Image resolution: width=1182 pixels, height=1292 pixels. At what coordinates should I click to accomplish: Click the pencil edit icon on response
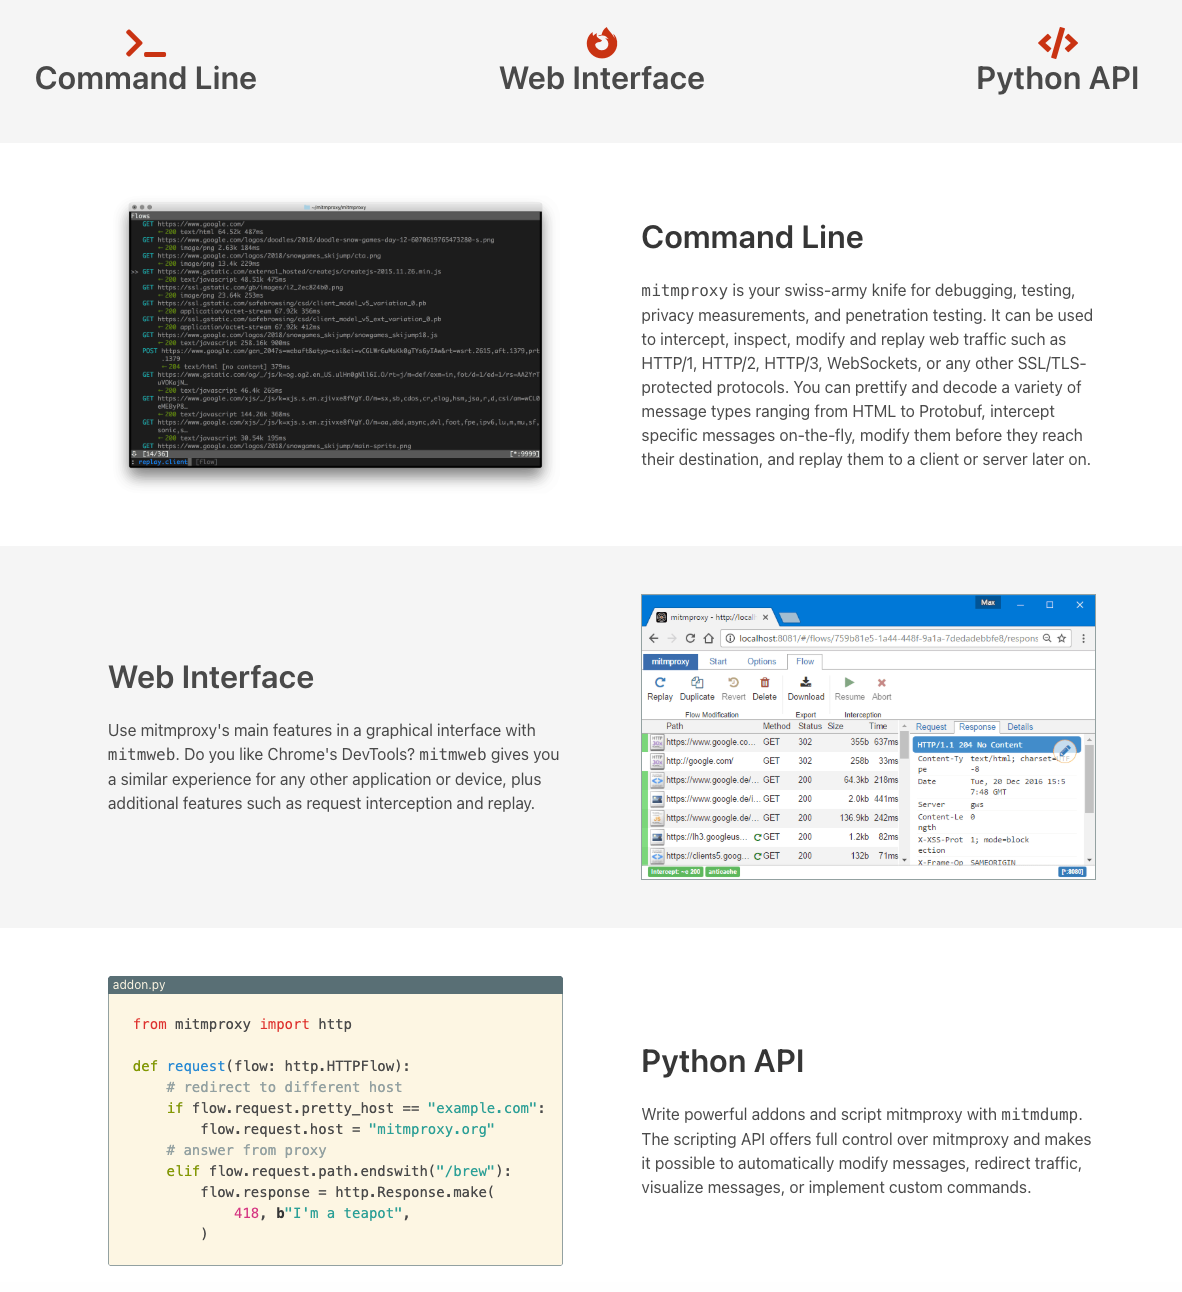coord(1065,749)
